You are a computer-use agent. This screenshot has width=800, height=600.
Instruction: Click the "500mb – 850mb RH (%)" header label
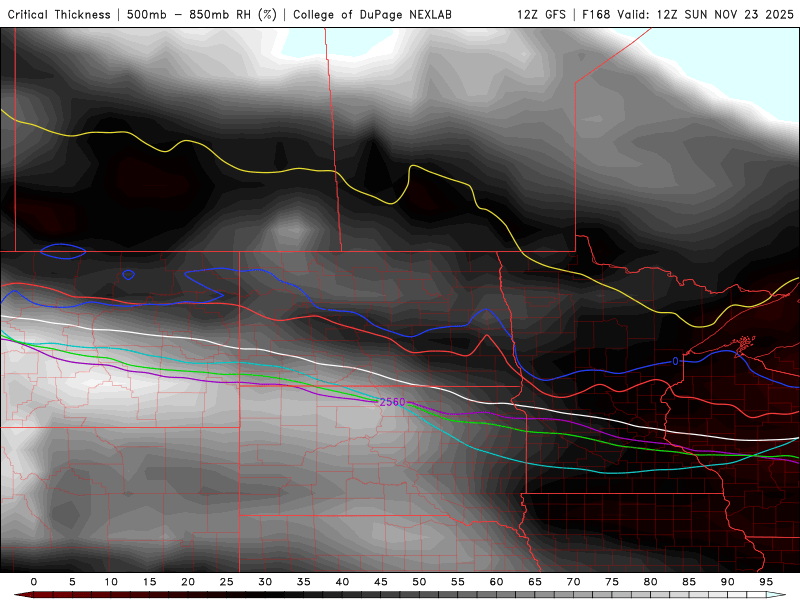pyautogui.click(x=202, y=14)
